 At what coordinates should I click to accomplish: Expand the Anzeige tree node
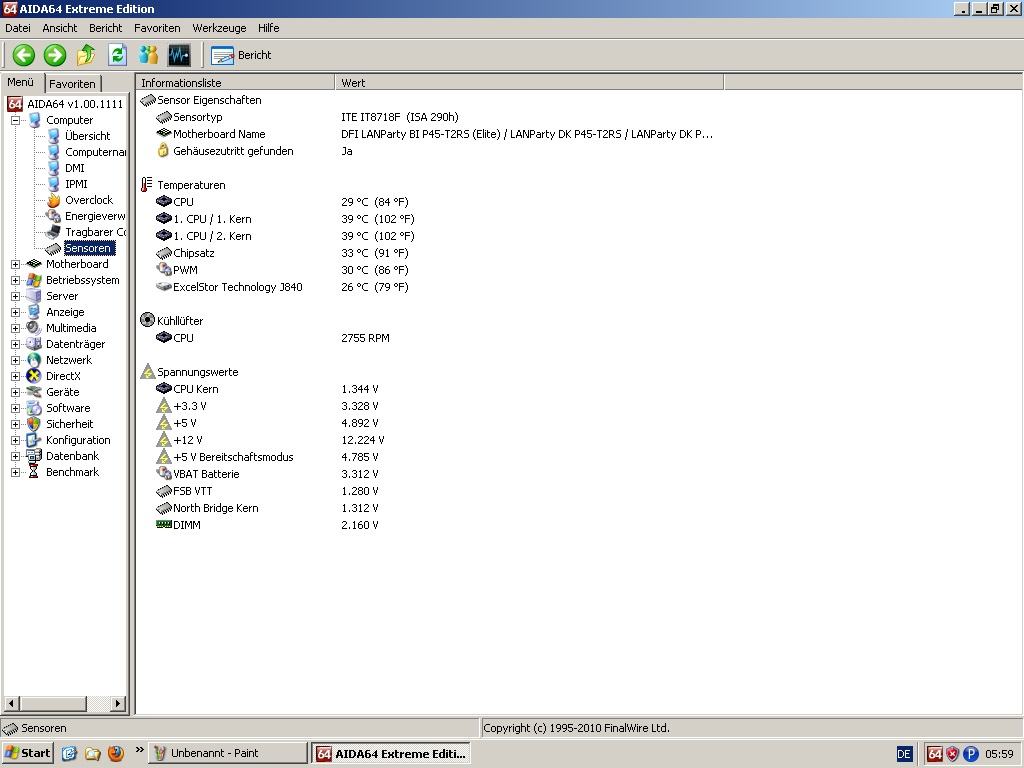15,312
